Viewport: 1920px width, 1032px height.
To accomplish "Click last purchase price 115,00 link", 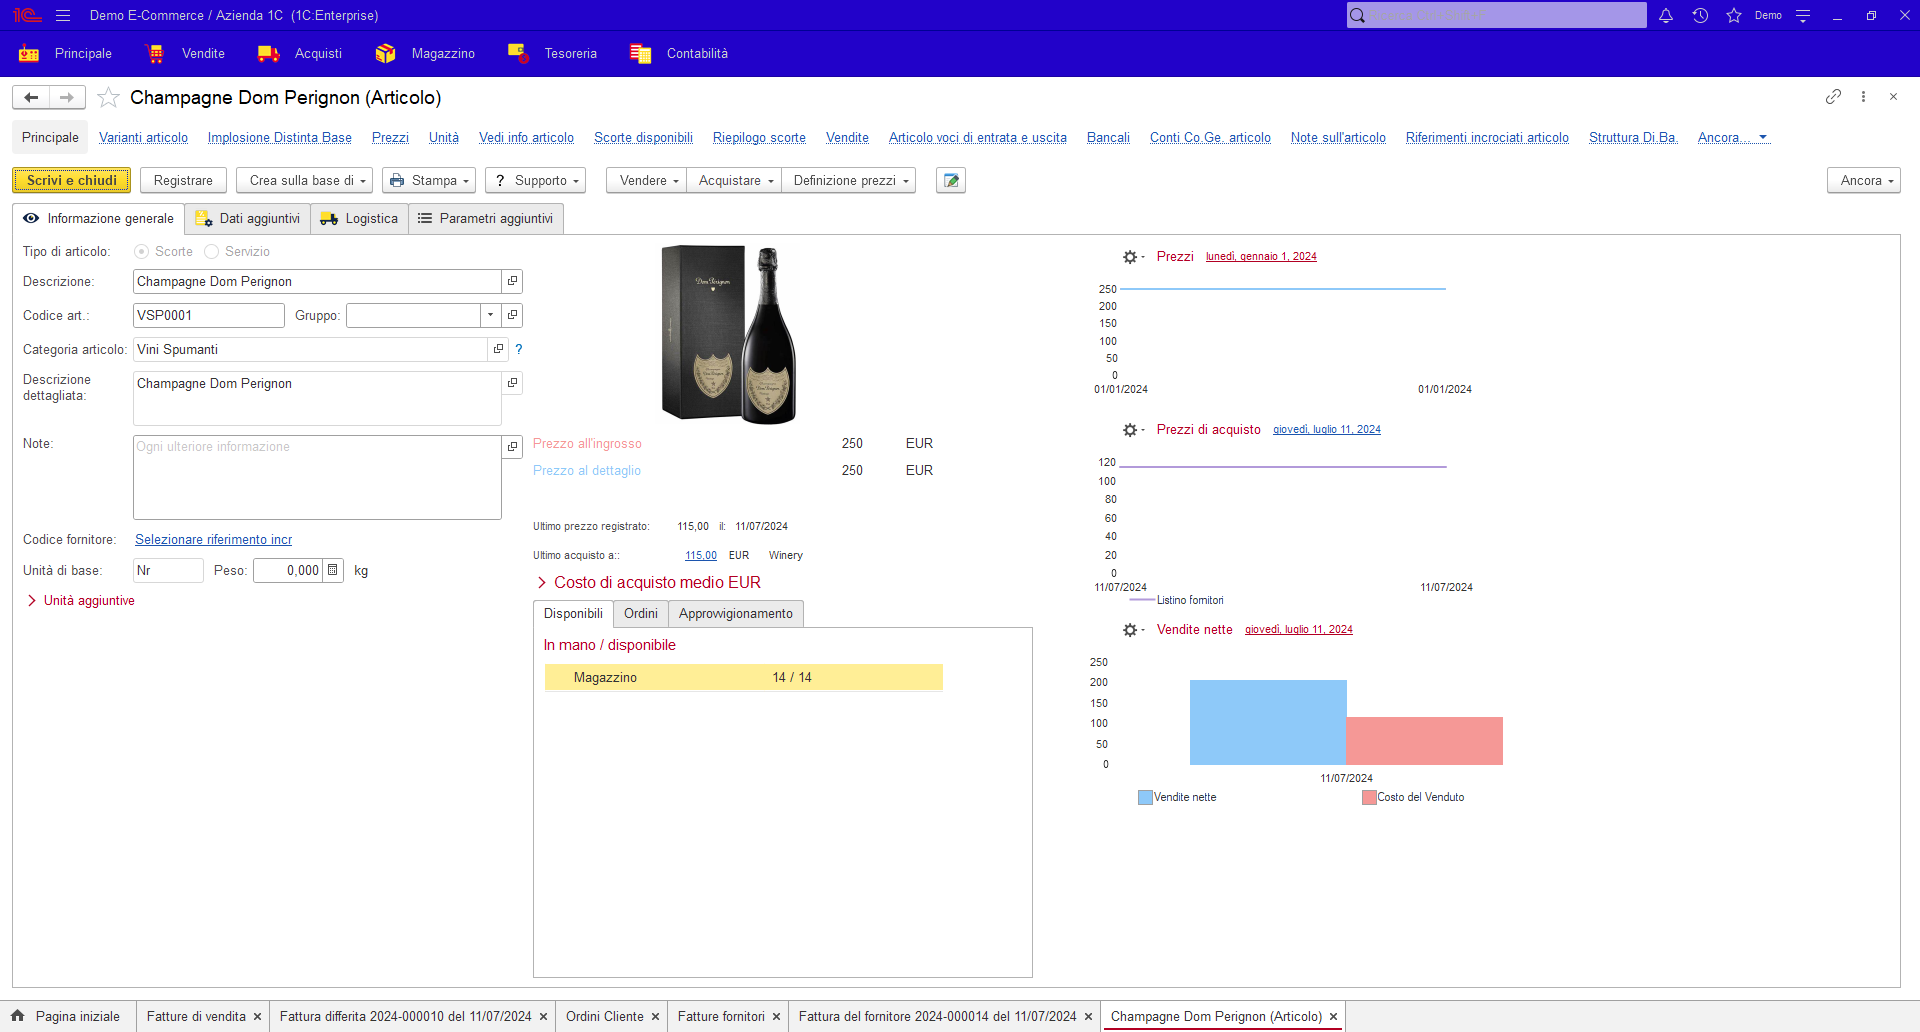I will pos(701,556).
